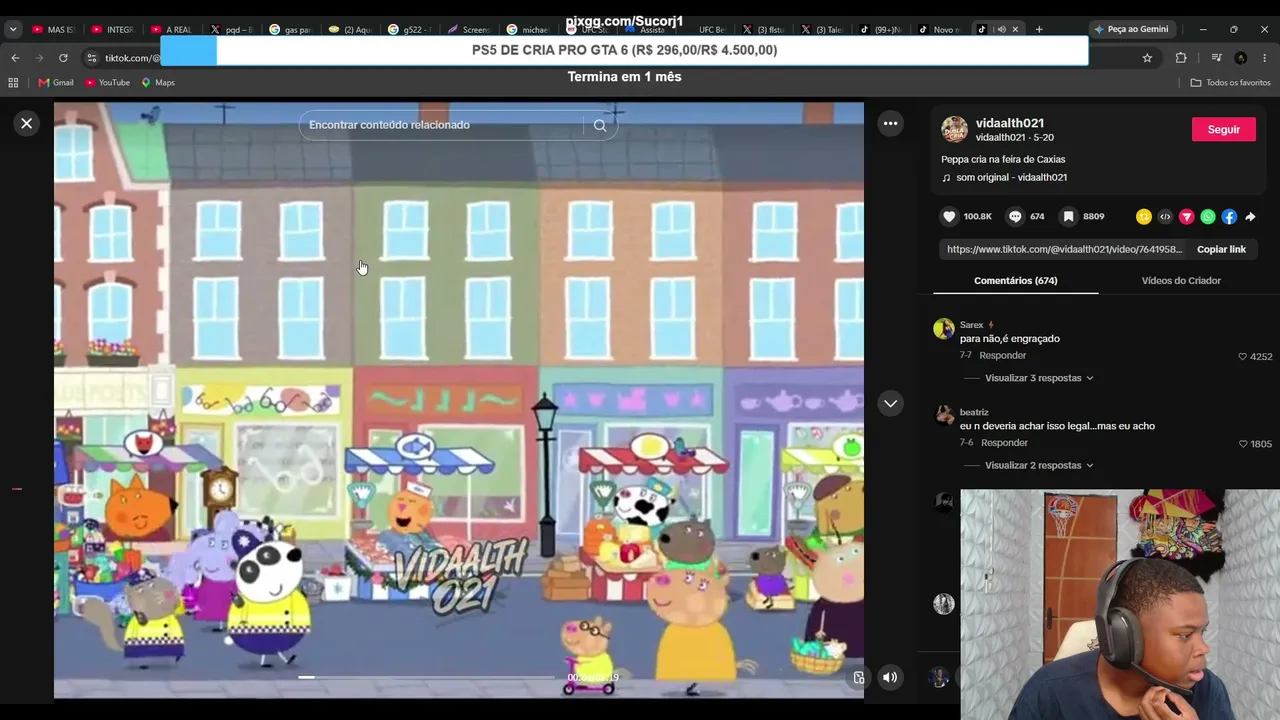Open the vidaalth021 username link
The width and height of the screenshot is (1280, 720).
[1010, 123]
